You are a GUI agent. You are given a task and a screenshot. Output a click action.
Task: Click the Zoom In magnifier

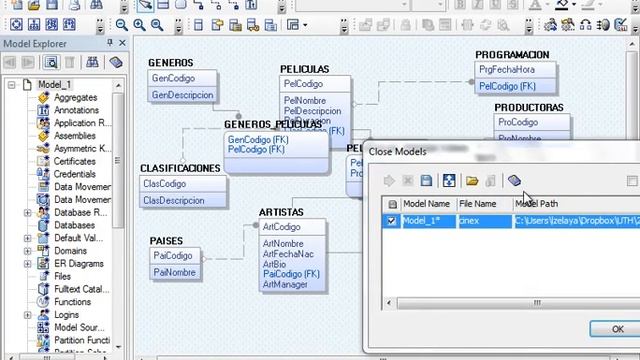coord(139,25)
